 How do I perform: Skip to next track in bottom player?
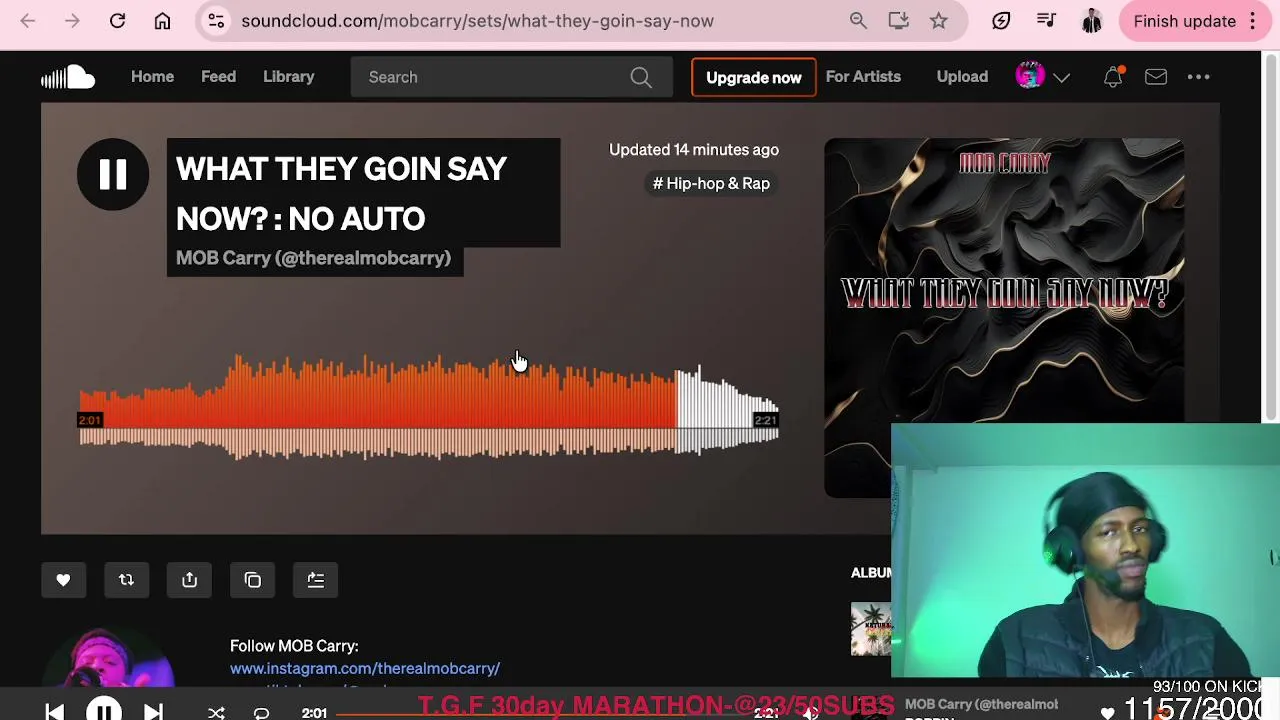point(153,712)
